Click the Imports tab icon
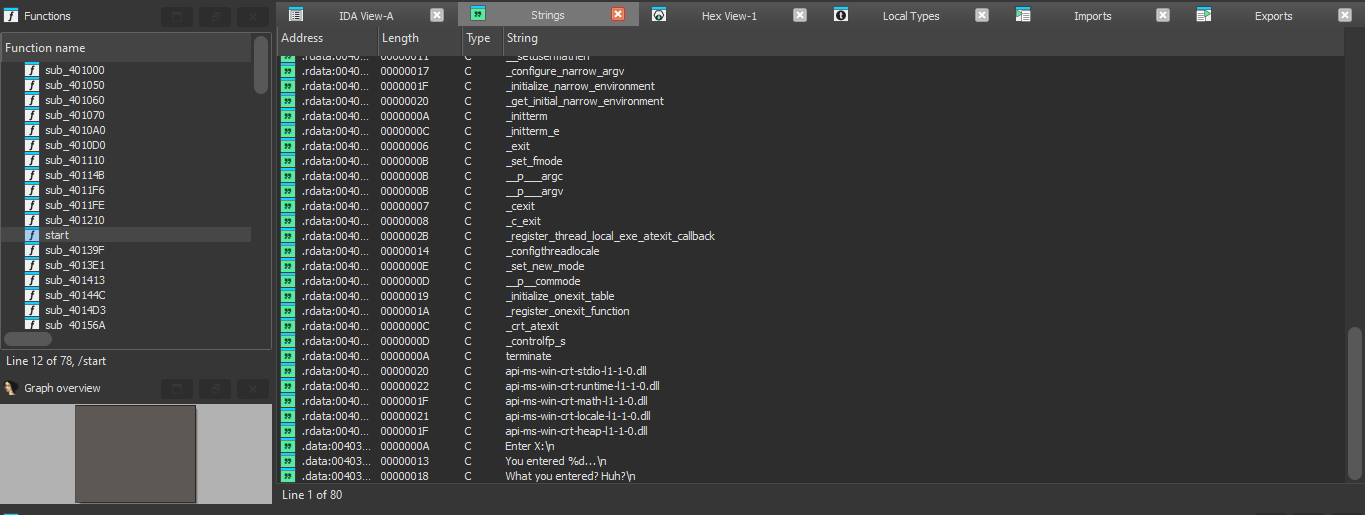1365x515 pixels. click(x=1023, y=15)
